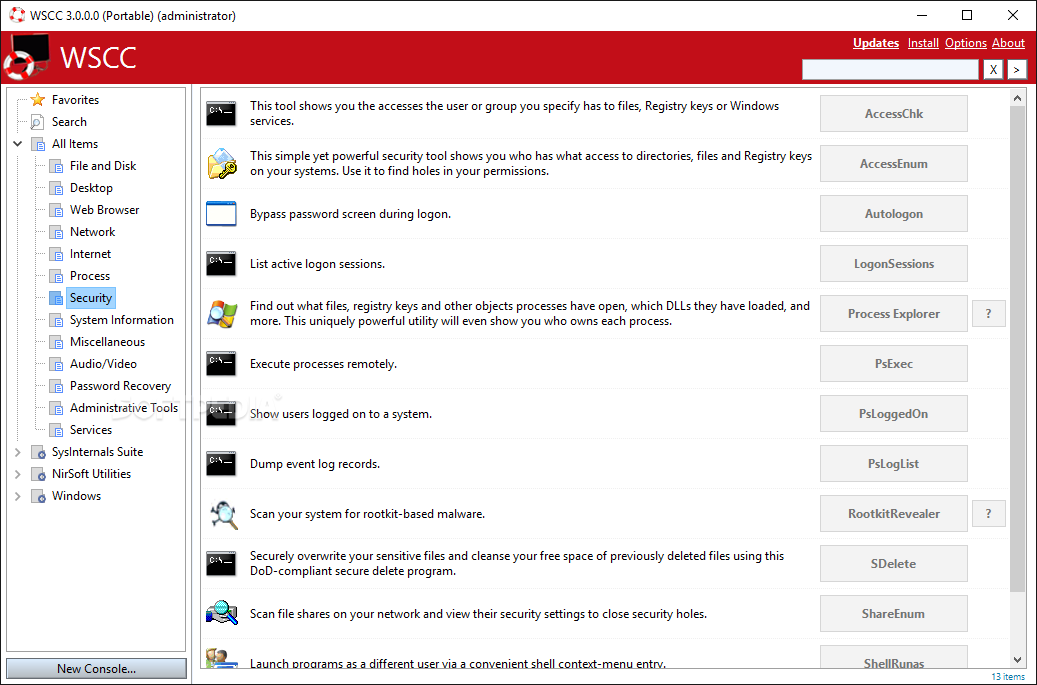Image resolution: width=1037 pixels, height=685 pixels.
Task: Click the AccessEnum folder-and-key icon
Action: pyautogui.click(x=222, y=163)
